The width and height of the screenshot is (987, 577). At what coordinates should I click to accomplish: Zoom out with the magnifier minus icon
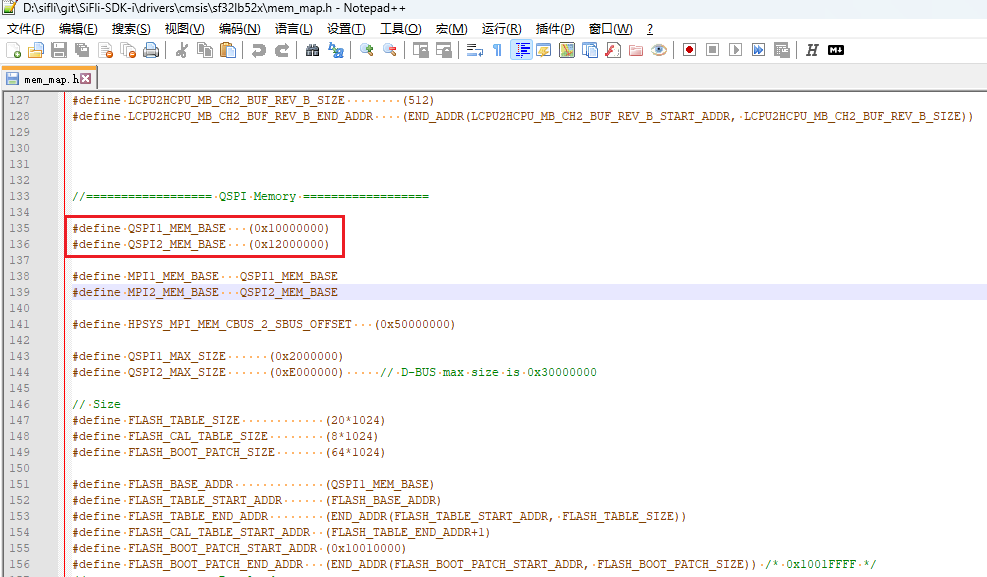pyautogui.click(x=390, y=50)
